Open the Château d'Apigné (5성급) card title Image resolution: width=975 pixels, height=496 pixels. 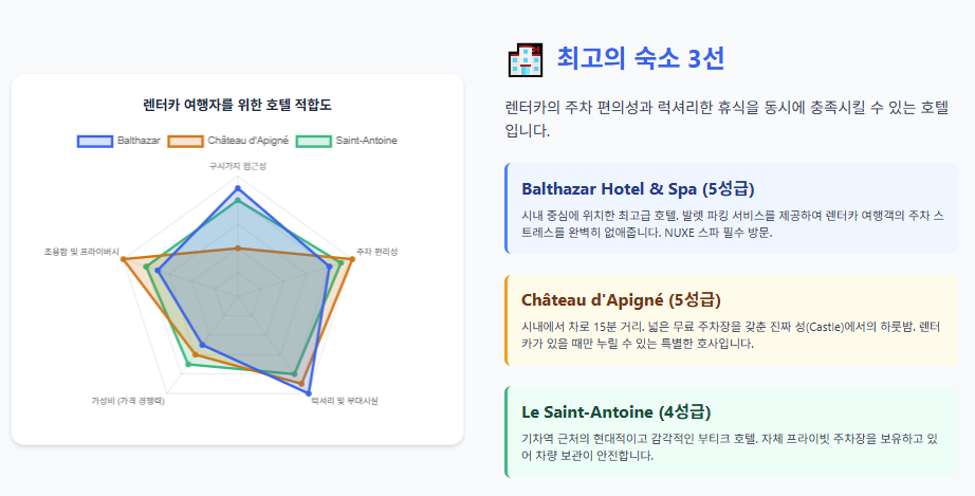(x=621, y=300)
